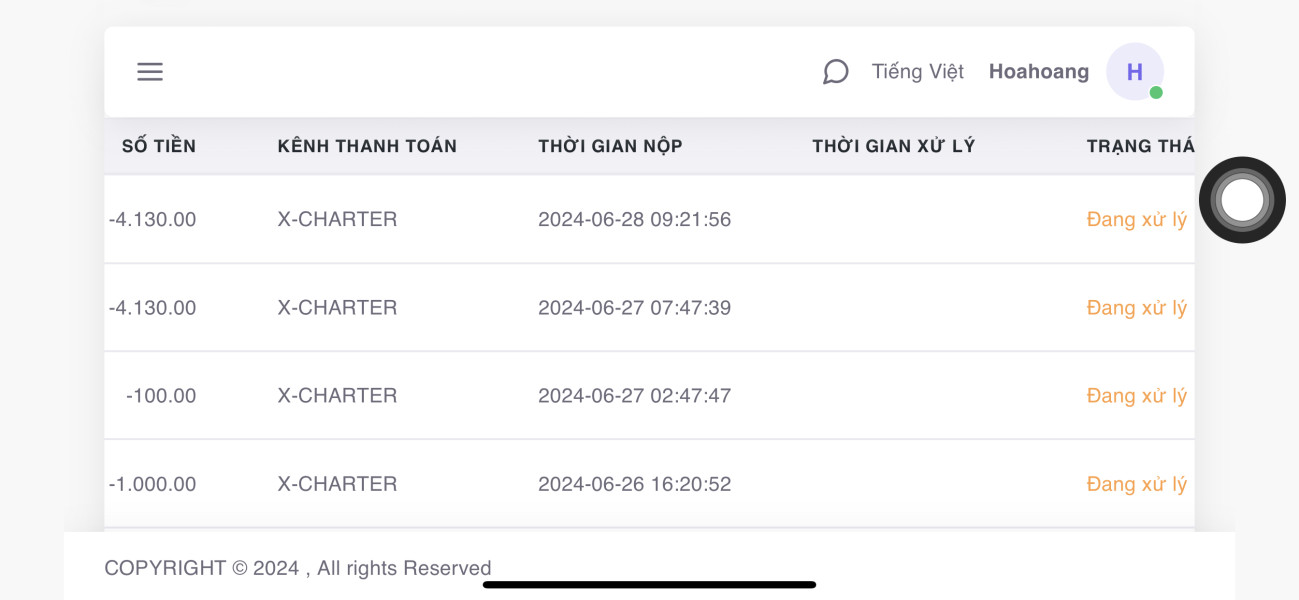Sort by THỜI GIAN XỬ LÝ column header
This screenshot has height=600, width=1299.
893,146
